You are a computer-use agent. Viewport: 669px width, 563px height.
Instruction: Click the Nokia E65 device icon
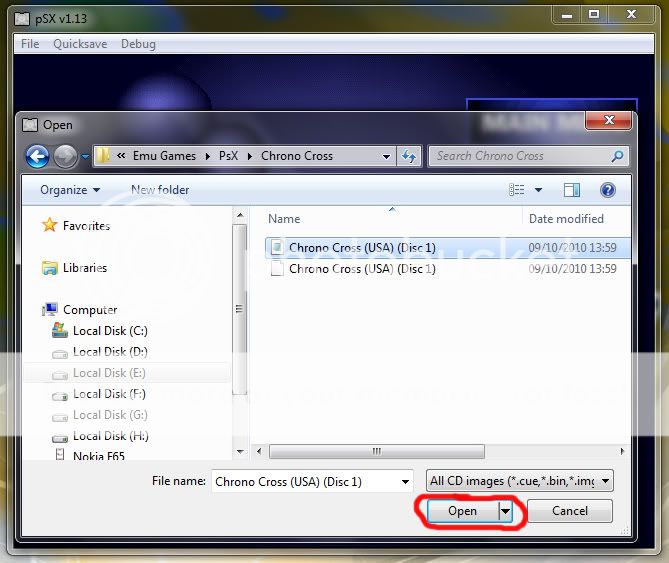[x=60, y=454]
